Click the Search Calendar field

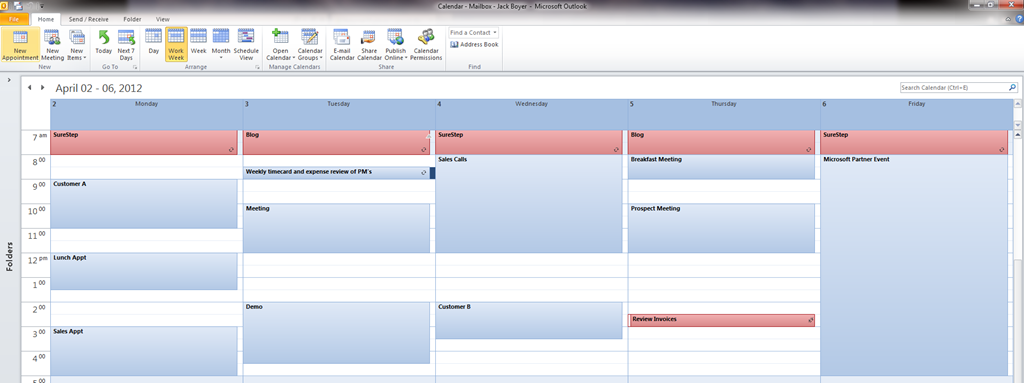pyautogui.click(x=958, y=87)
